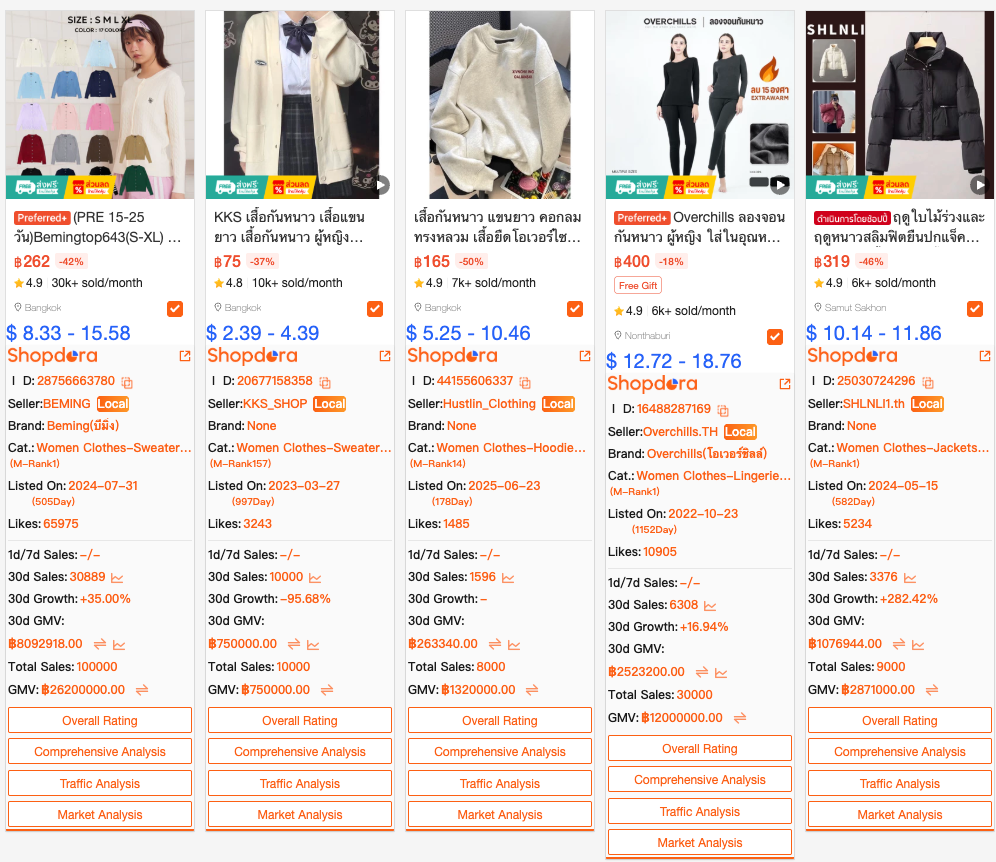Toggle checkbox on Overchills product card
Viewport: 996px width, 862px height.
(x=775, y=337)
